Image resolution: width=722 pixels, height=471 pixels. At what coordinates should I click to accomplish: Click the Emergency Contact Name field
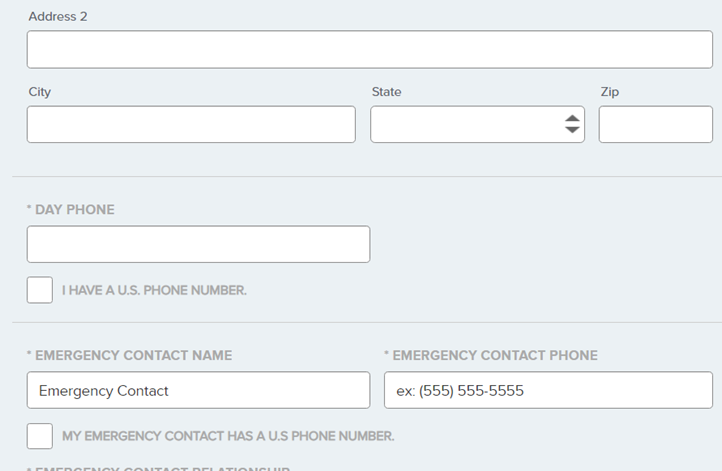point(198,390)
